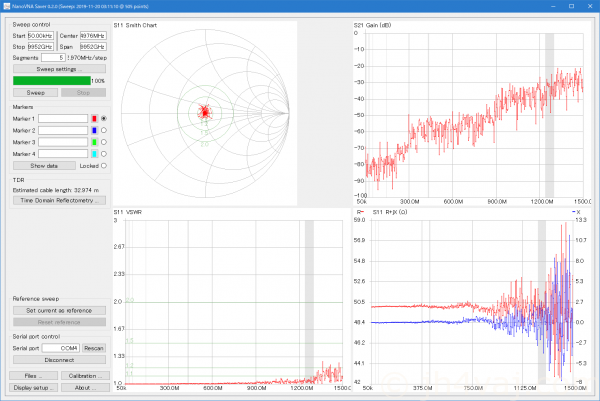Open the red Marker 1 color swatch
Image resolution: width=600 pixels, height=401 pixels.
pyautogui.click(x=94, y=119)
